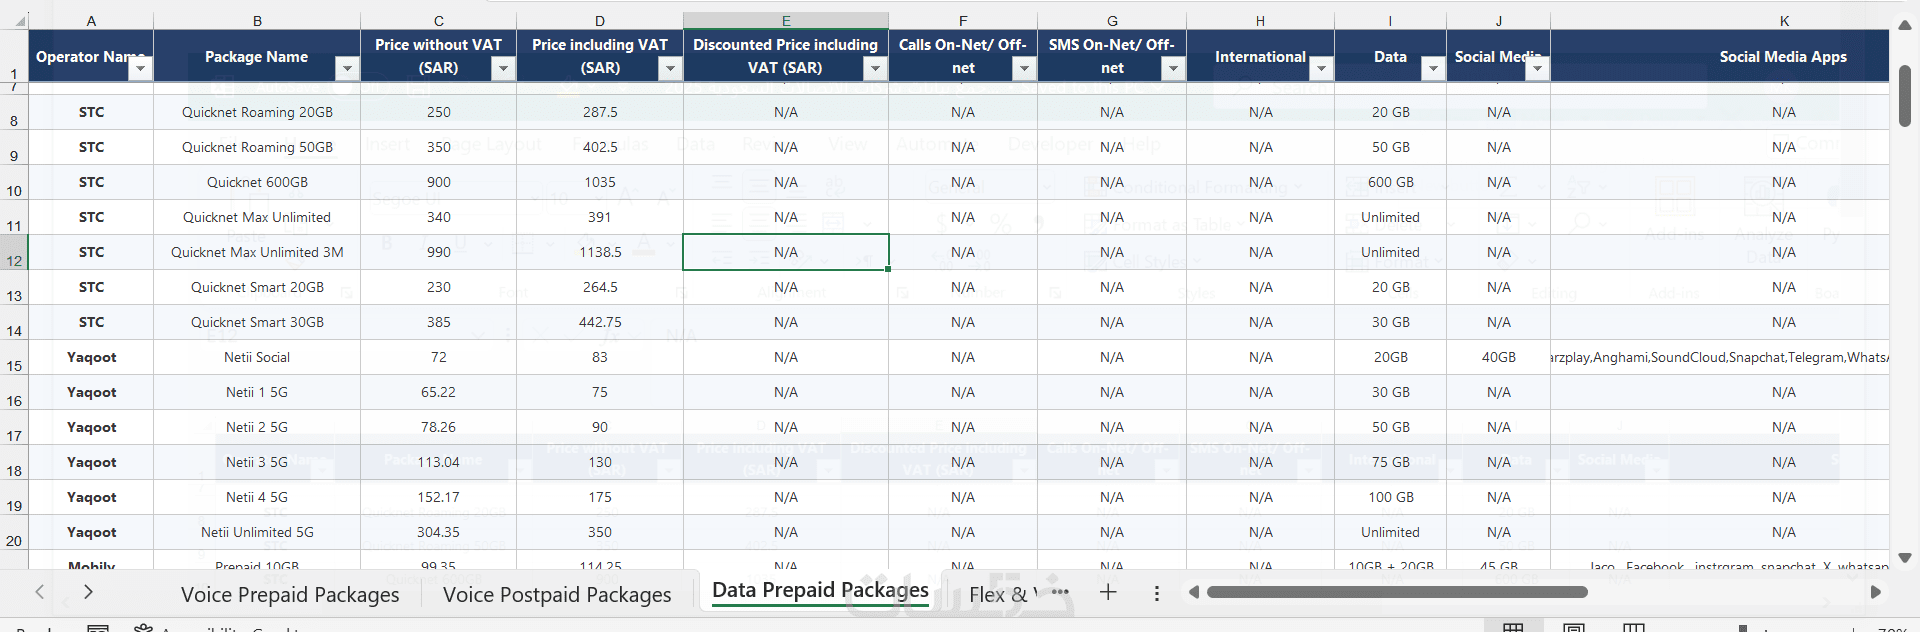Viewport: 1920px width, 632px height.
Task: Click the vertical dots tab bar handle
Action: click(1157, 594)
